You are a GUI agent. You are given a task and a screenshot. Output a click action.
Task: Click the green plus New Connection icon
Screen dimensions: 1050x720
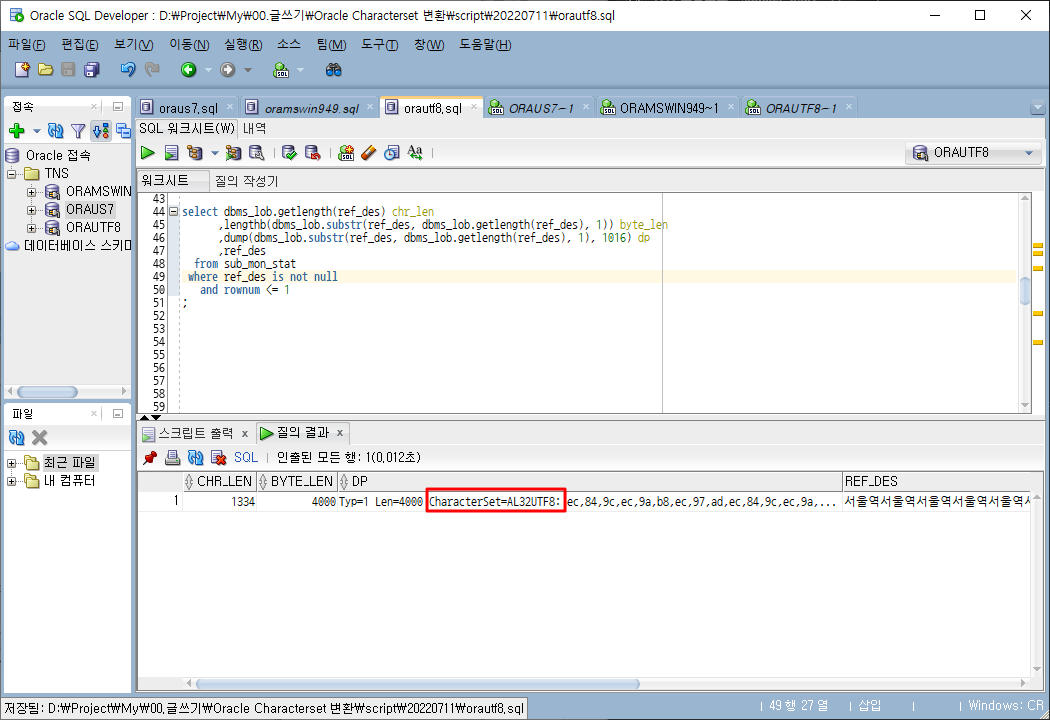17,131
